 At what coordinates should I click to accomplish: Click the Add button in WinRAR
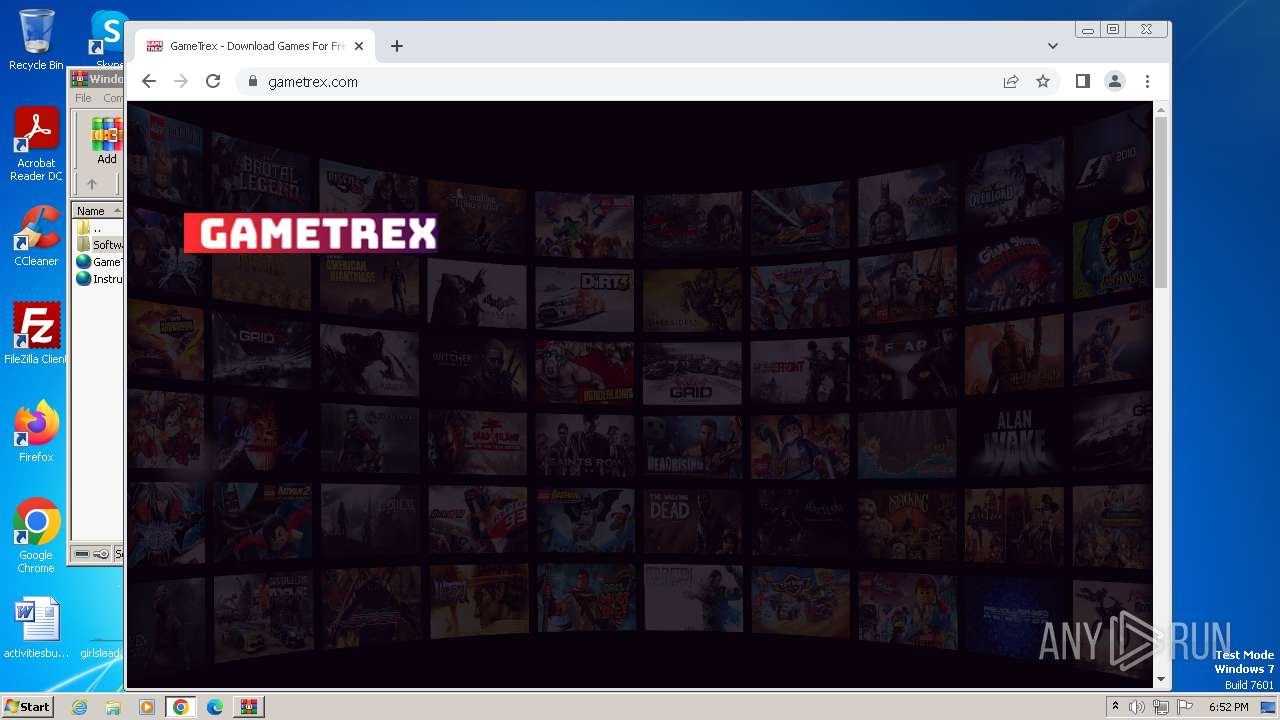tap(106, 141)
